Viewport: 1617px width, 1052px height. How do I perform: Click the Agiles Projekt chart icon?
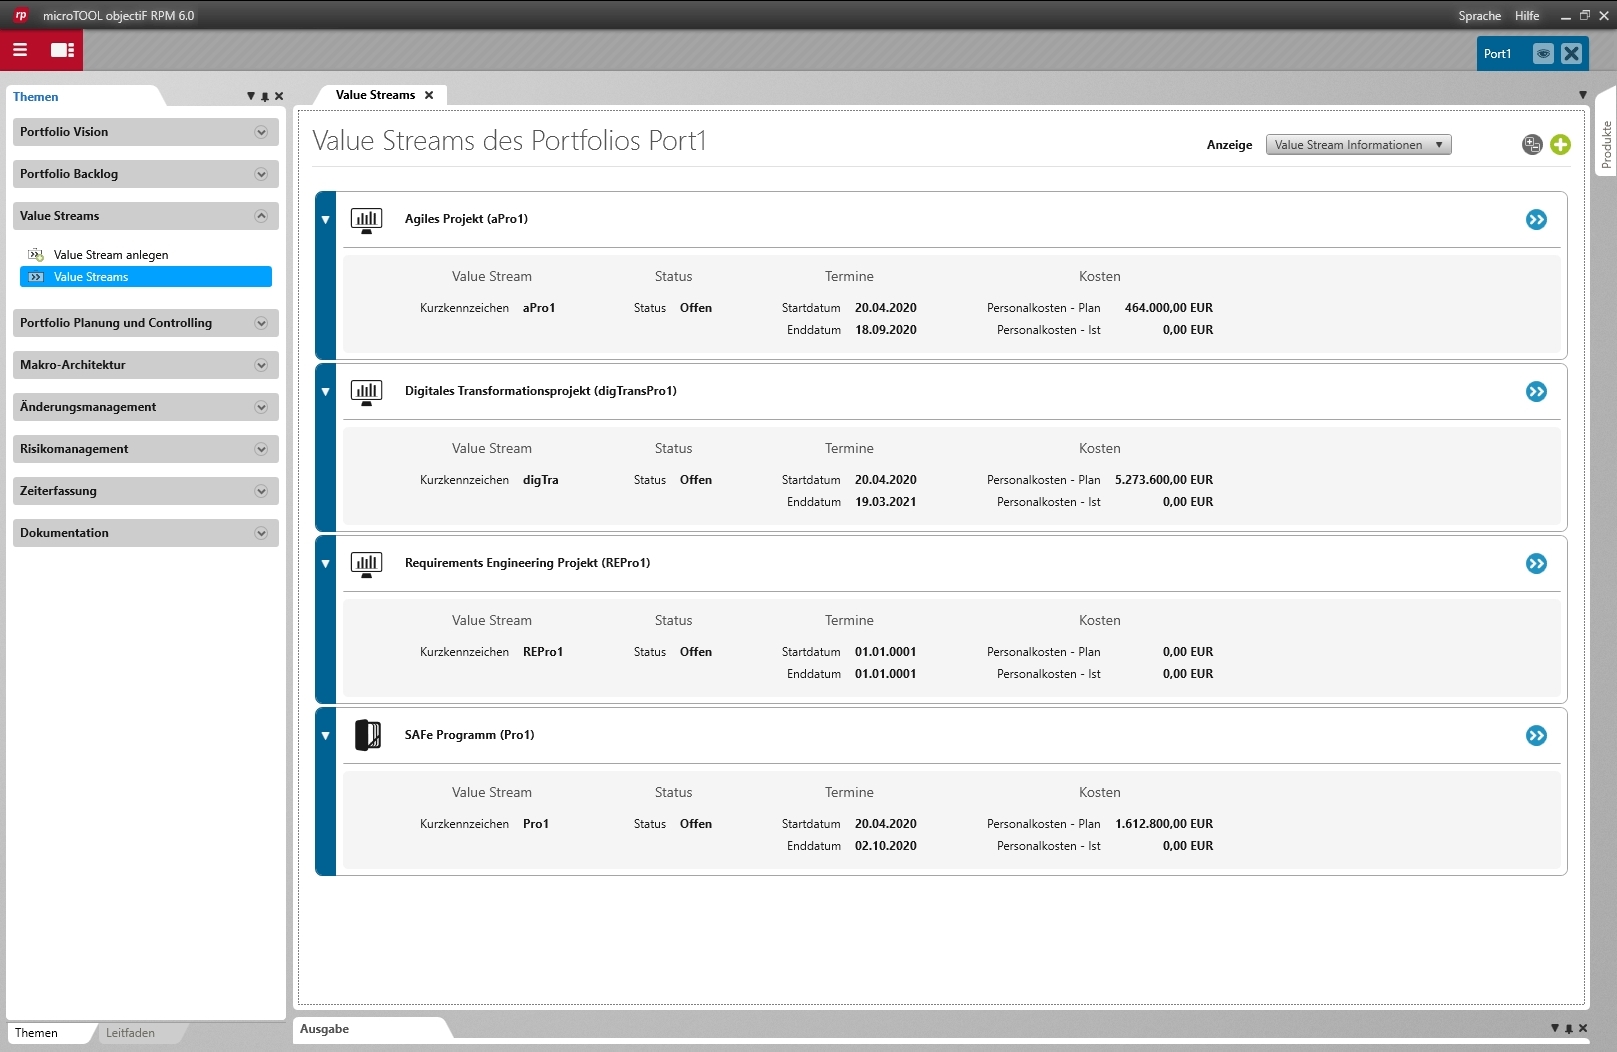367,220
